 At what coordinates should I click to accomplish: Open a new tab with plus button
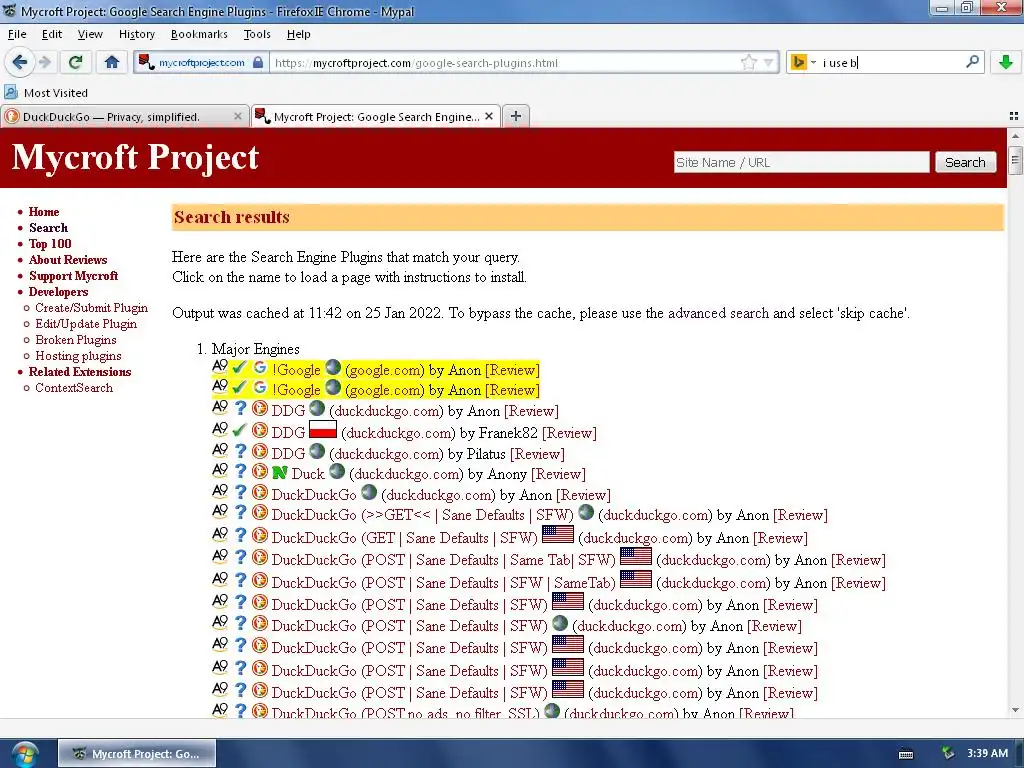tap(516, 116)
